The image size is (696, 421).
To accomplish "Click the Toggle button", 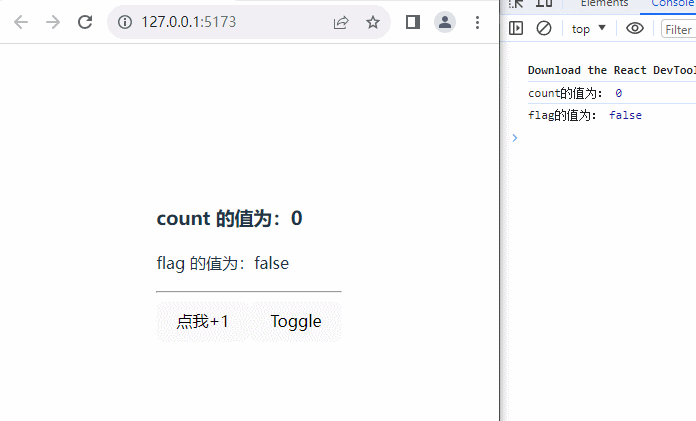I will [x=296, y=321].
